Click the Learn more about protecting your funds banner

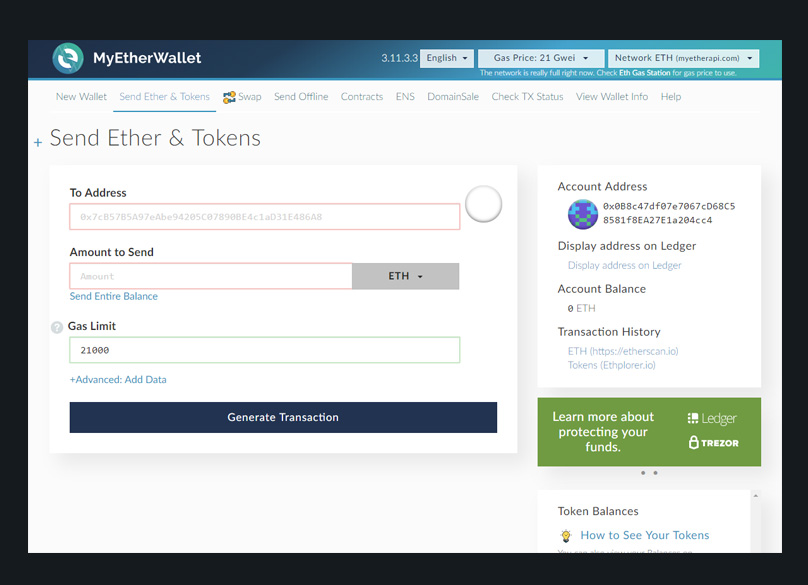(649, 432)
